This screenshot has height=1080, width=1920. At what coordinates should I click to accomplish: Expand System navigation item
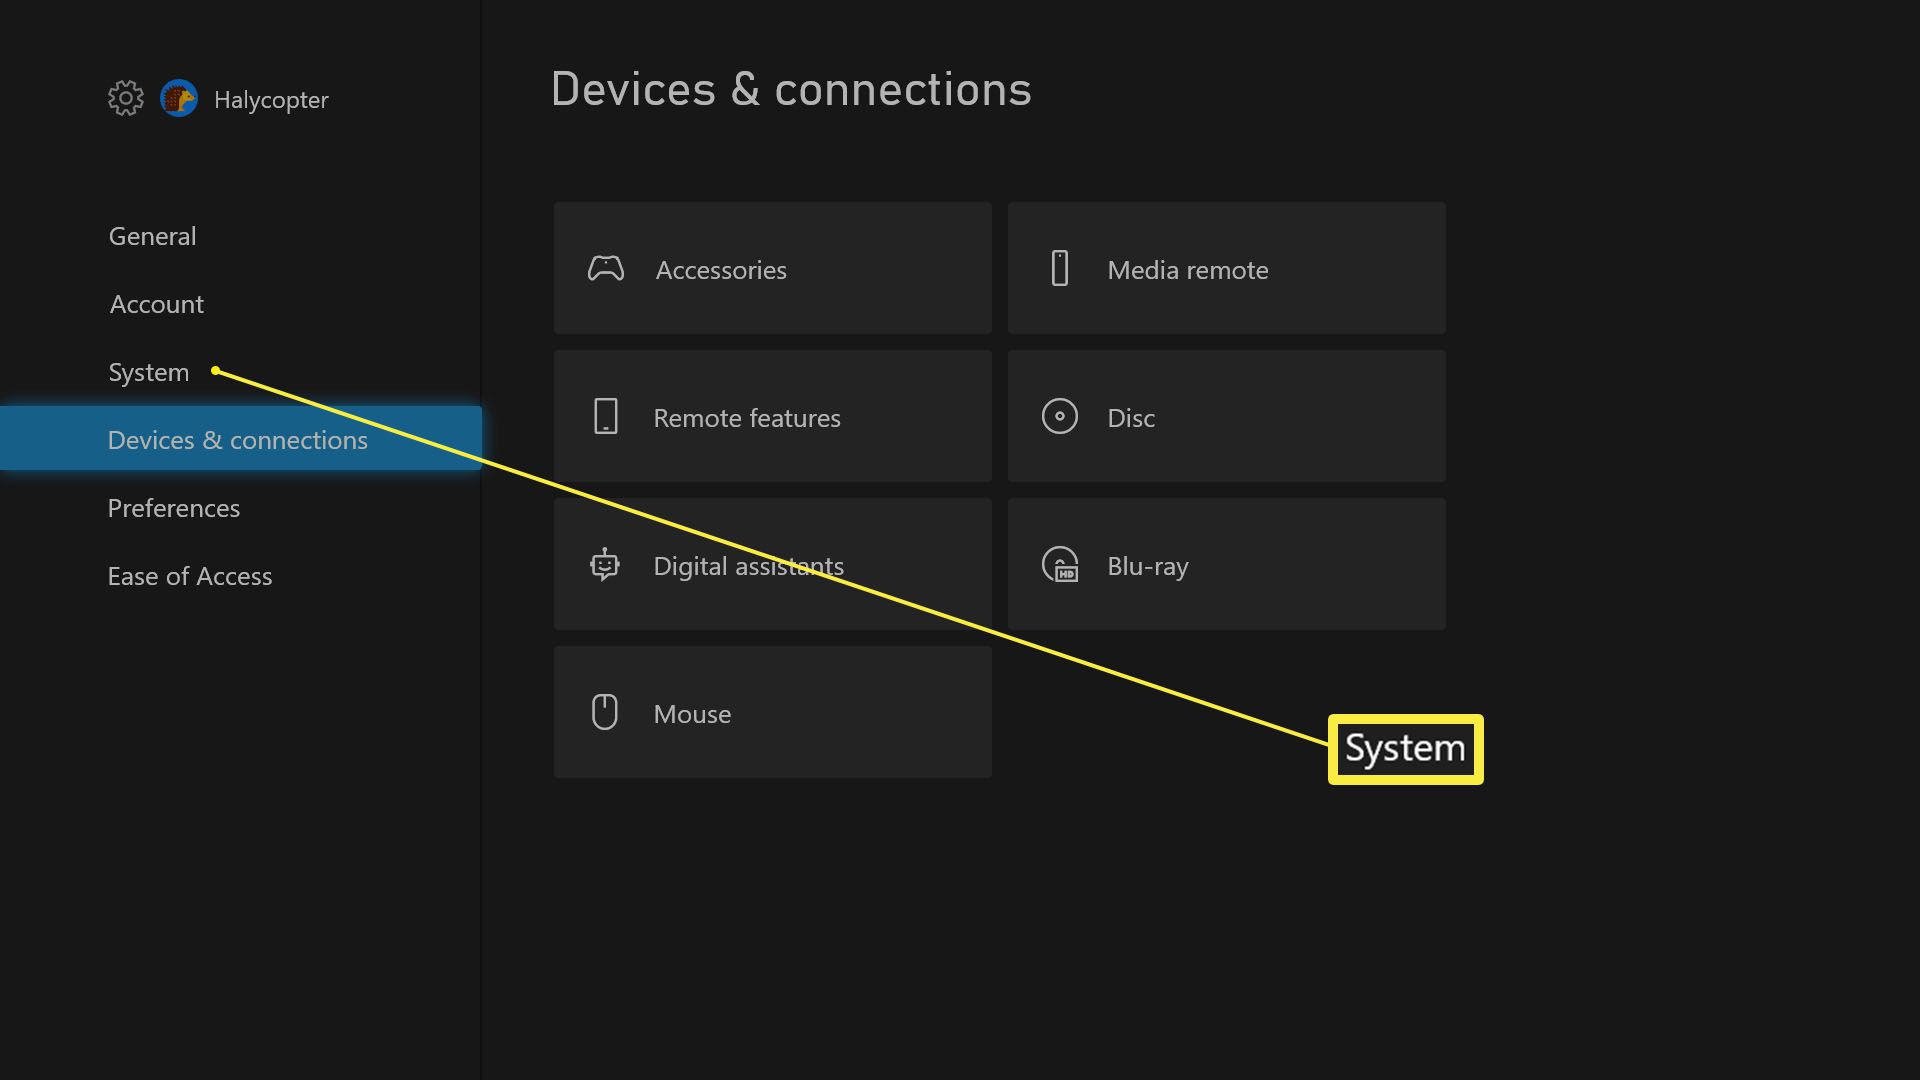[x=149, y=369]
